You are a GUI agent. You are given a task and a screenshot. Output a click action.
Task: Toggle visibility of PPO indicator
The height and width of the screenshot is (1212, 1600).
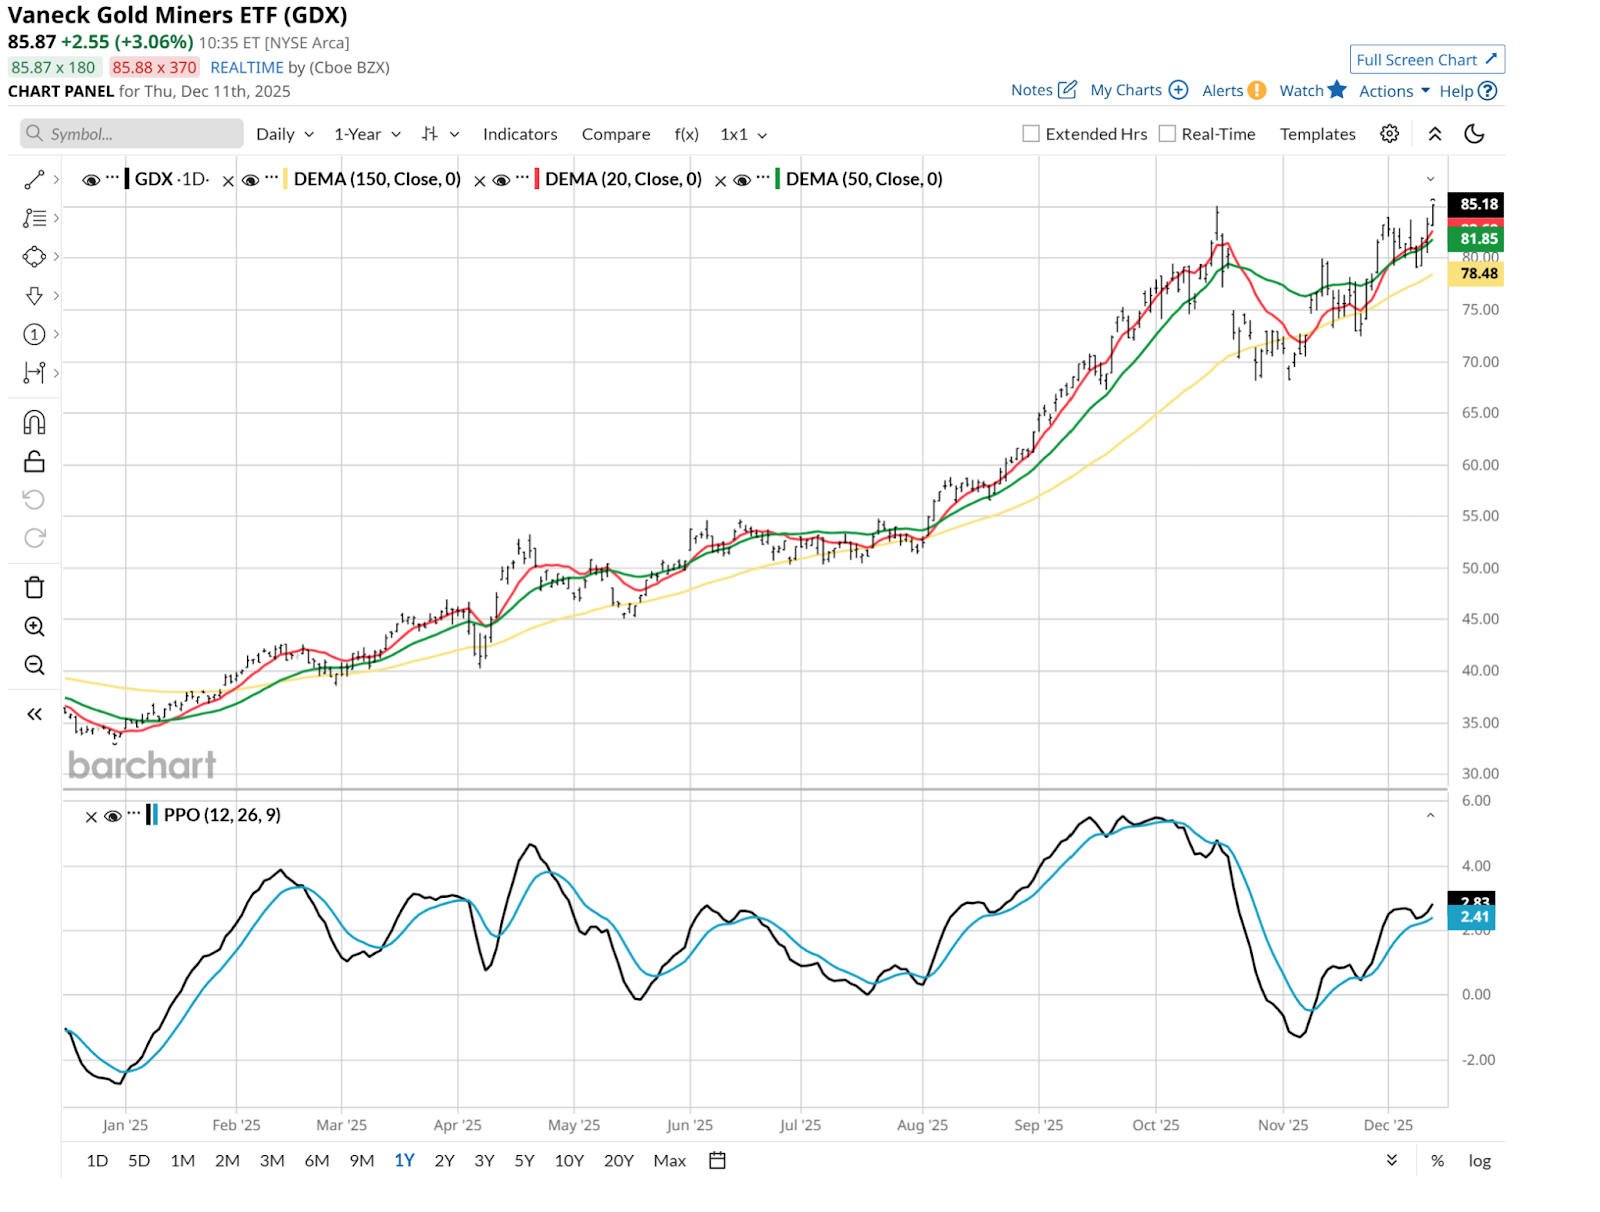click(113, 816)
